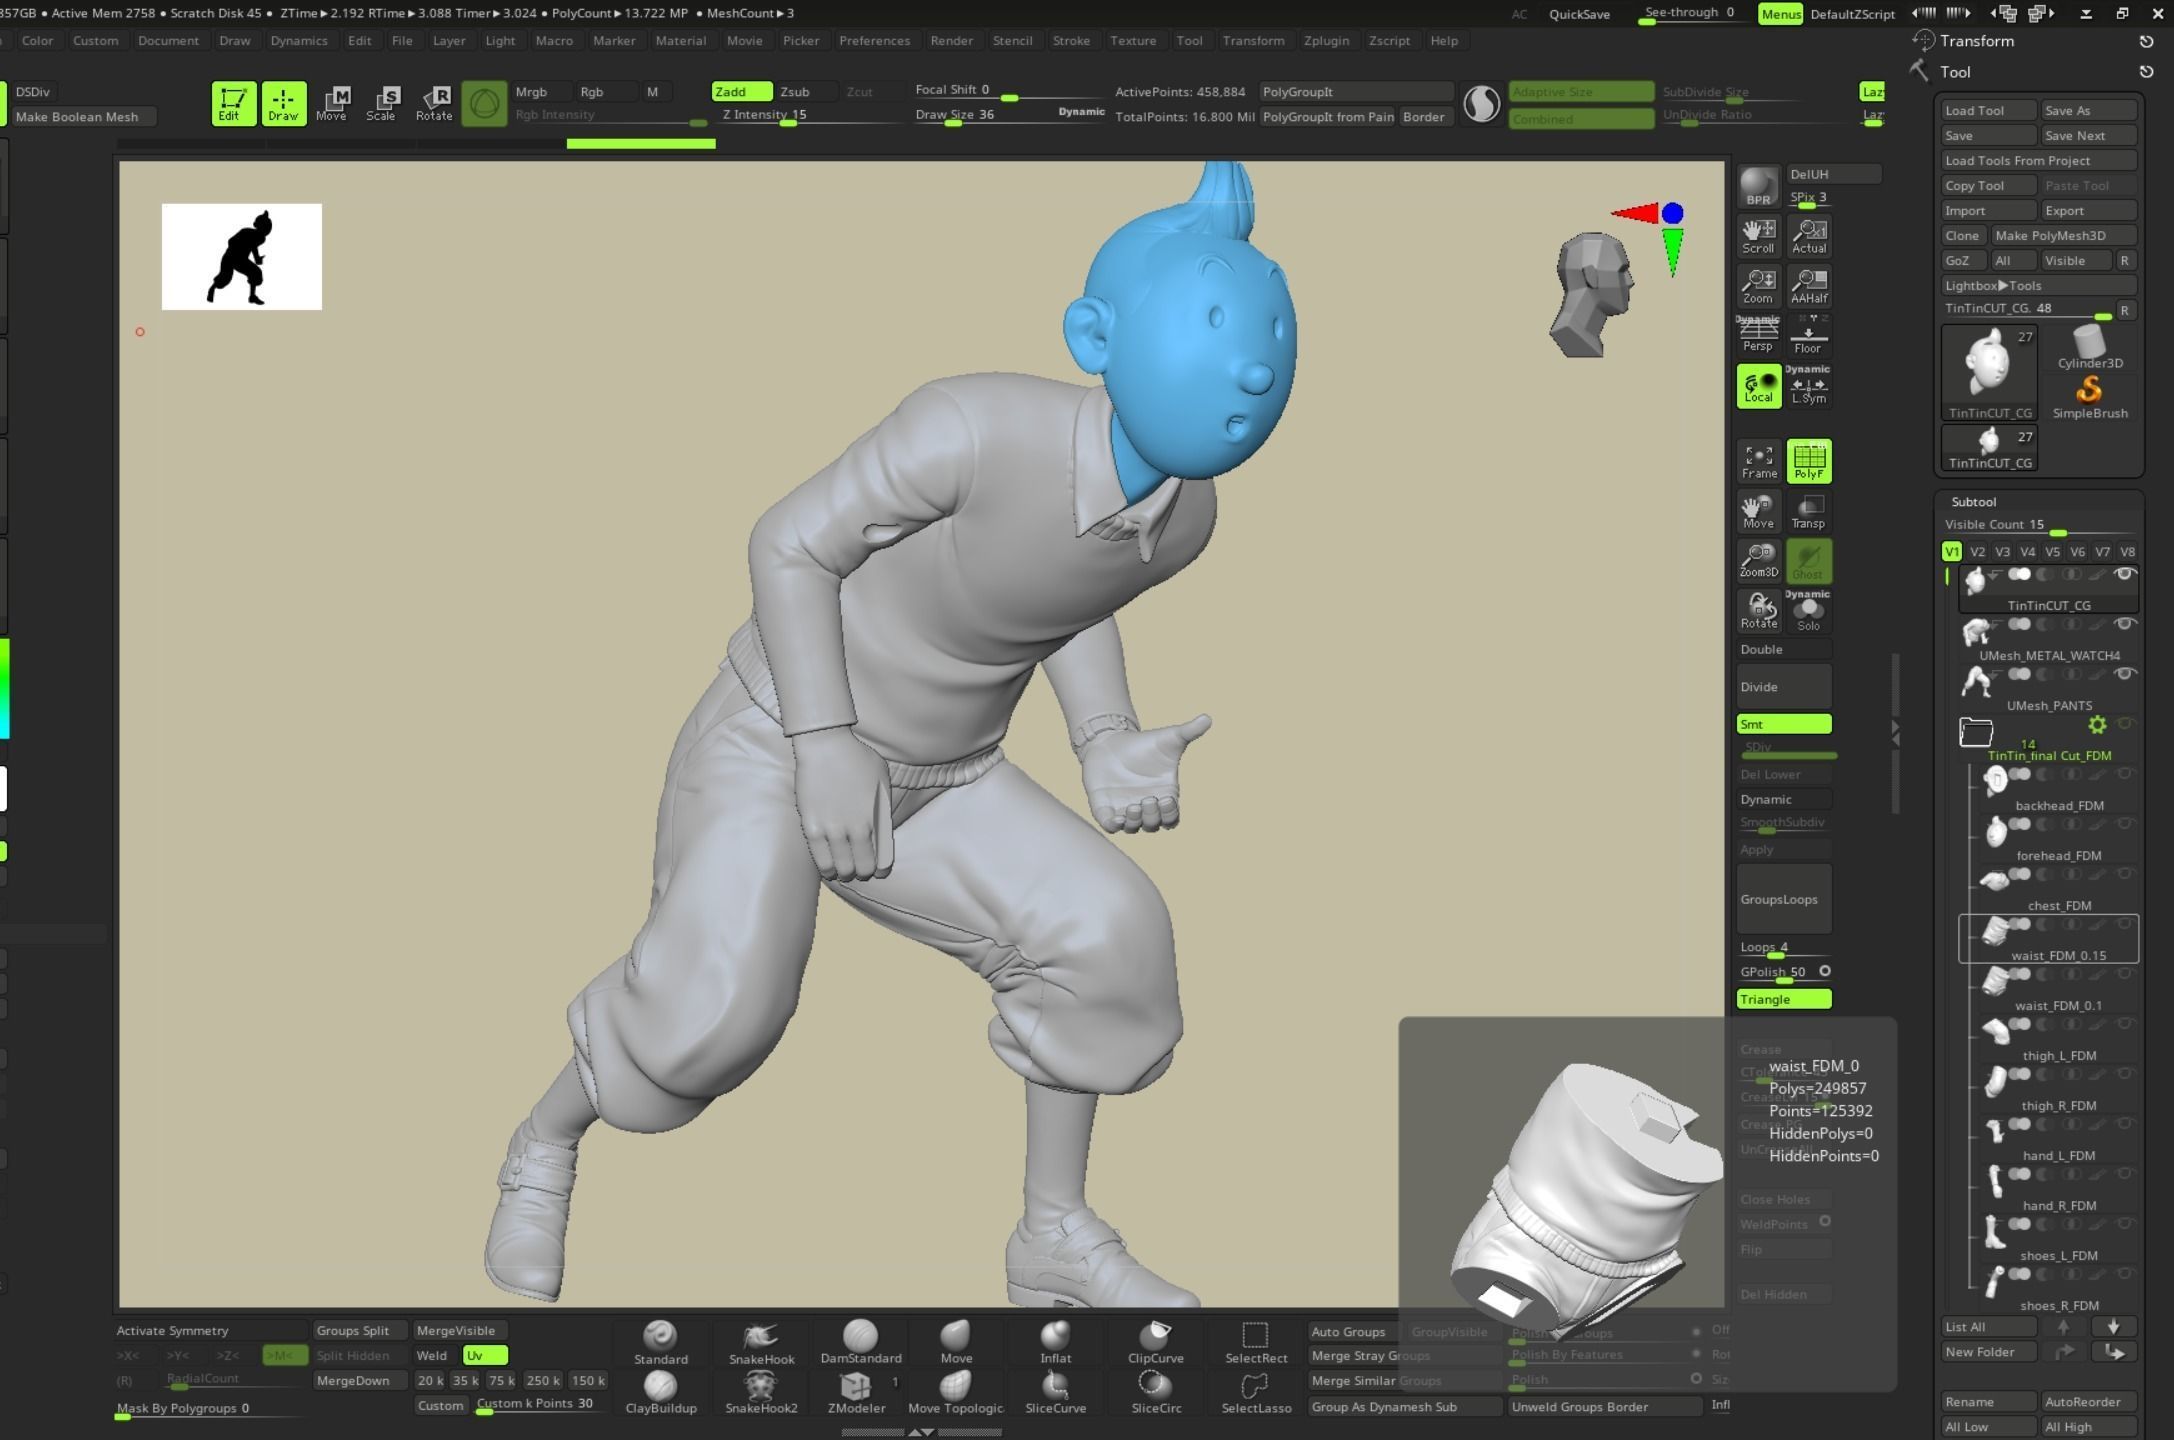Collapse the Tool palette header
The height and width of the screenshot is (1440, 2174).
coord(1955,72)
